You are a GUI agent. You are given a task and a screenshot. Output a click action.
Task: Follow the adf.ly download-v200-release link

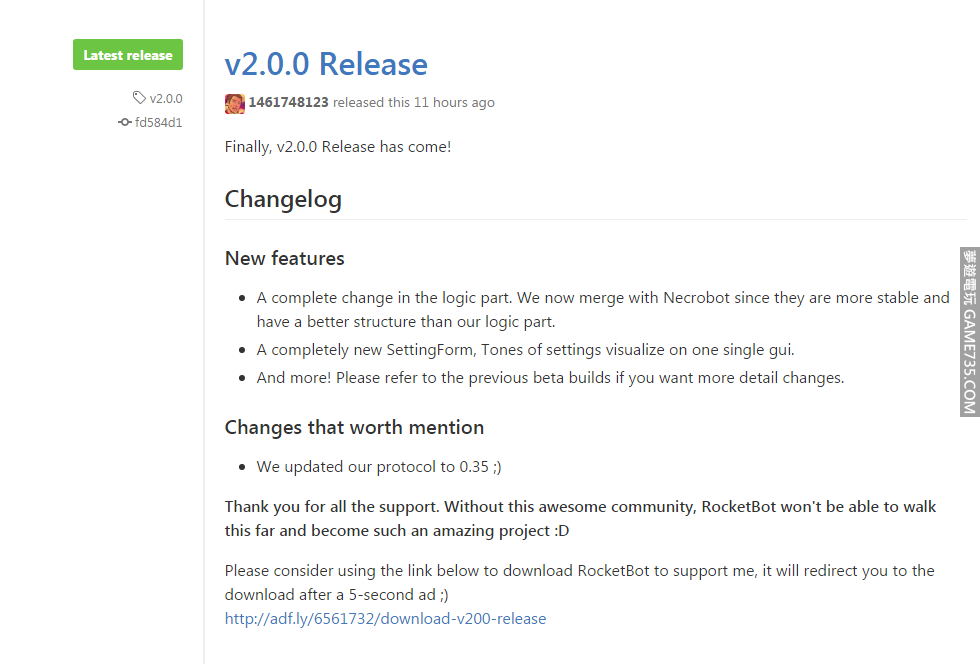385,618
